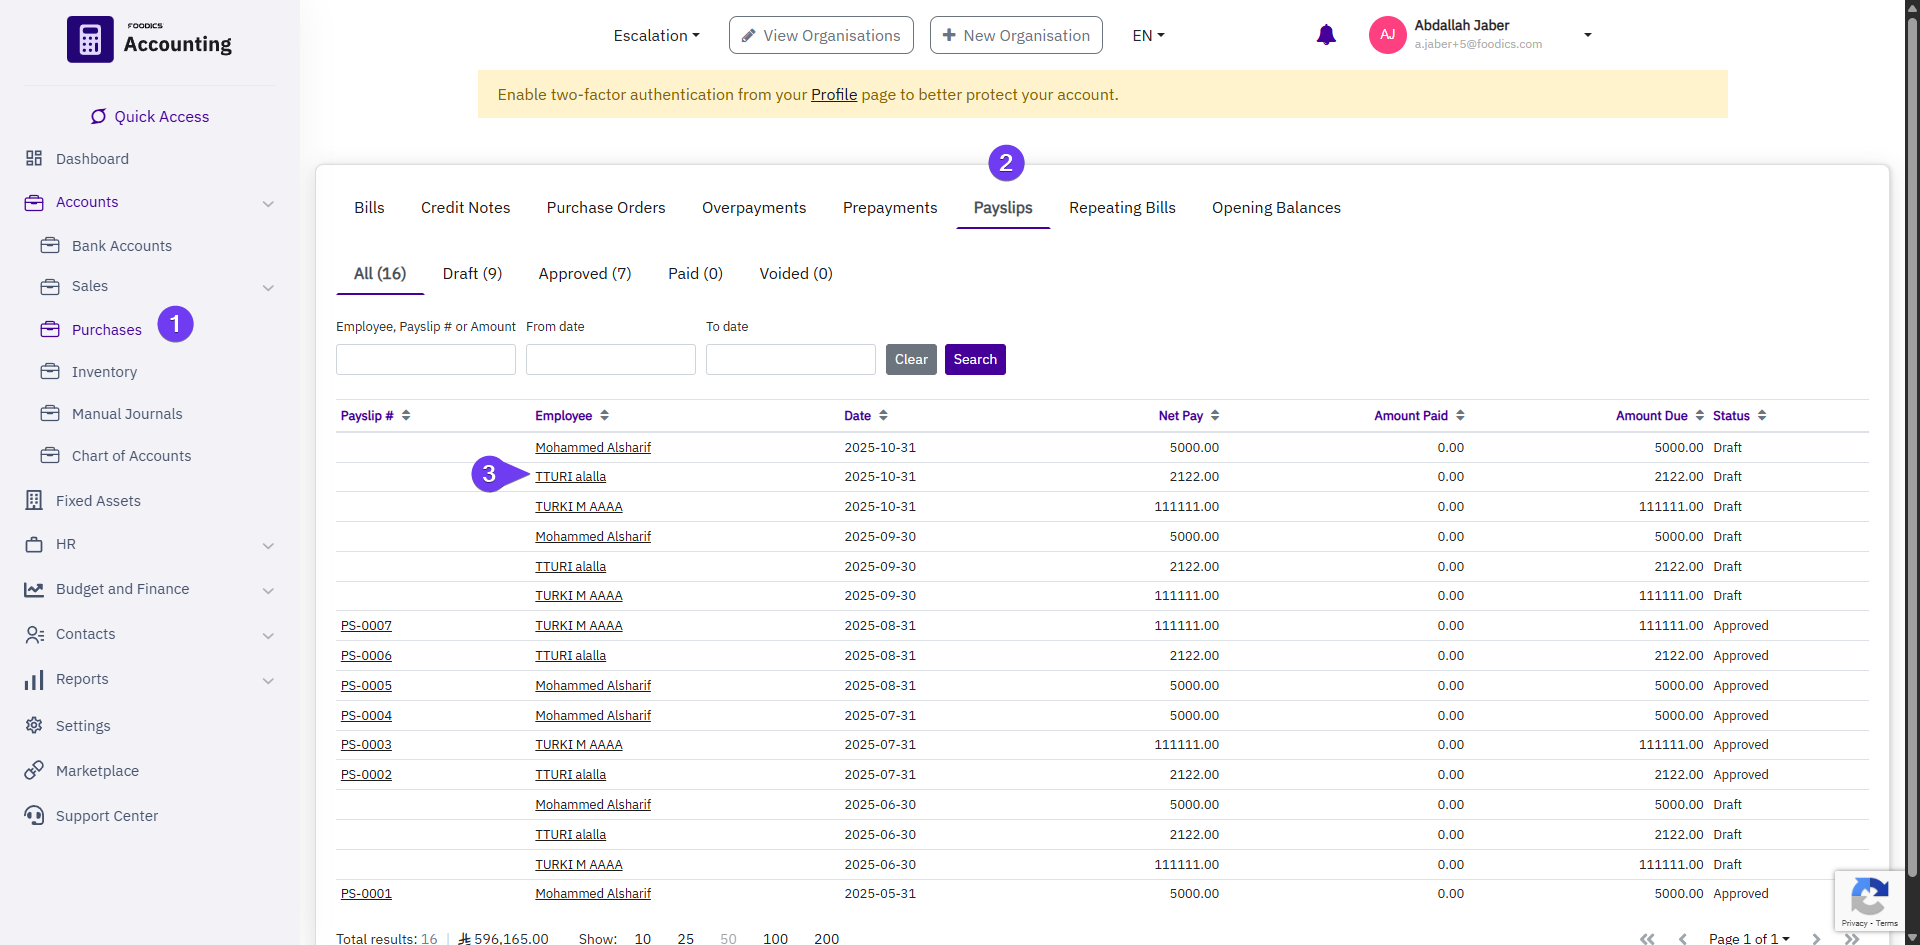
Task: Open the Dashboard grid icon
Action: click(x=34, y=158)
